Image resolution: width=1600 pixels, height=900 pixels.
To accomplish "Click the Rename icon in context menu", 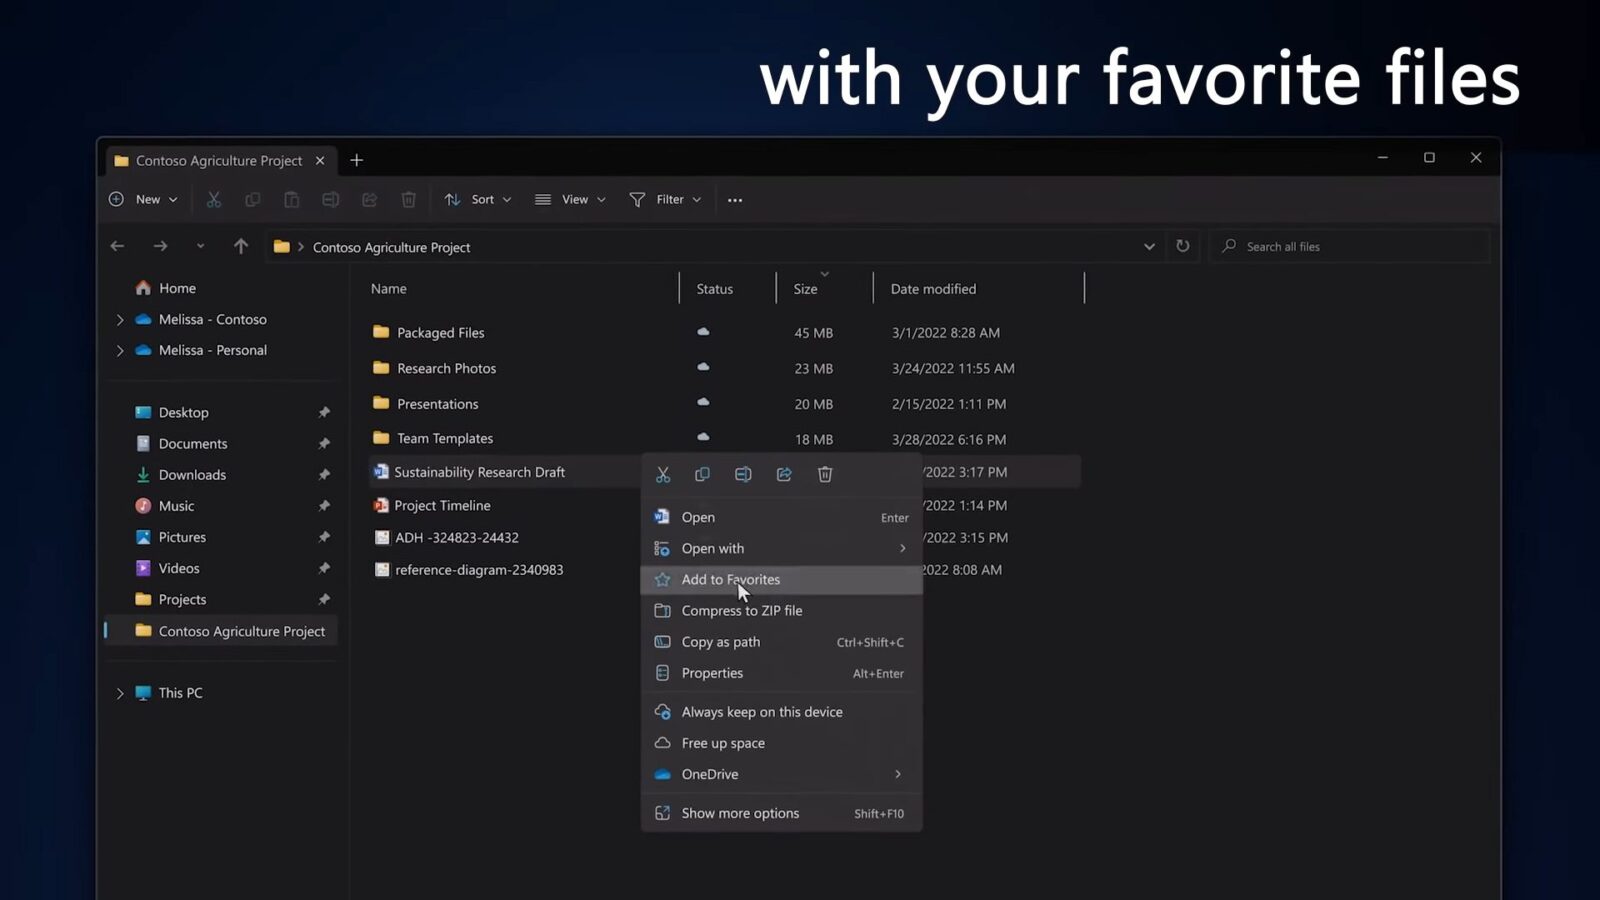I will [x=743, y=474].
